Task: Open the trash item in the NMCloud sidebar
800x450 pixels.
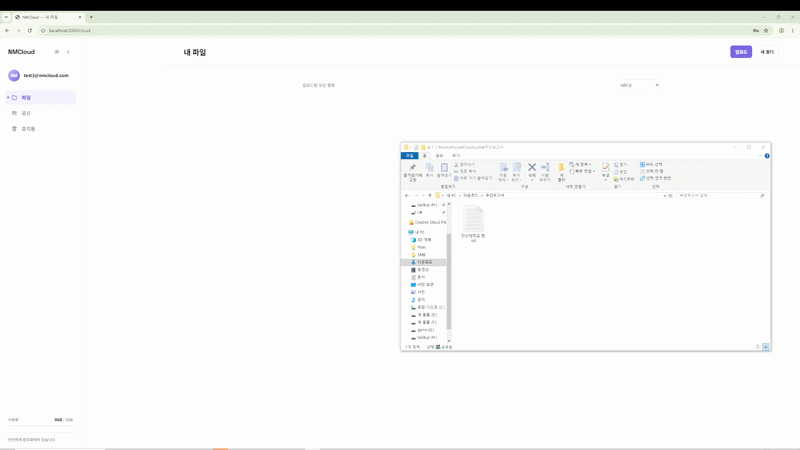Action: (40, 129)
